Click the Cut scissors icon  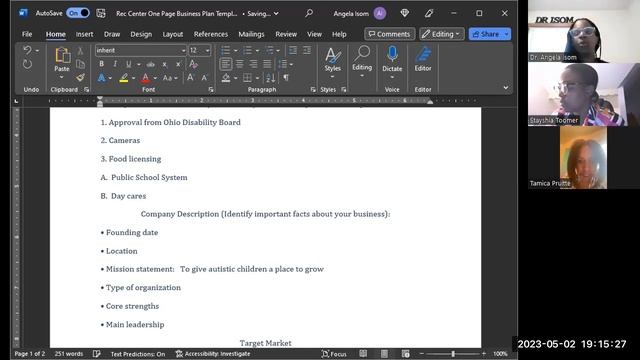pyautogui.click(x=80, y=51)
